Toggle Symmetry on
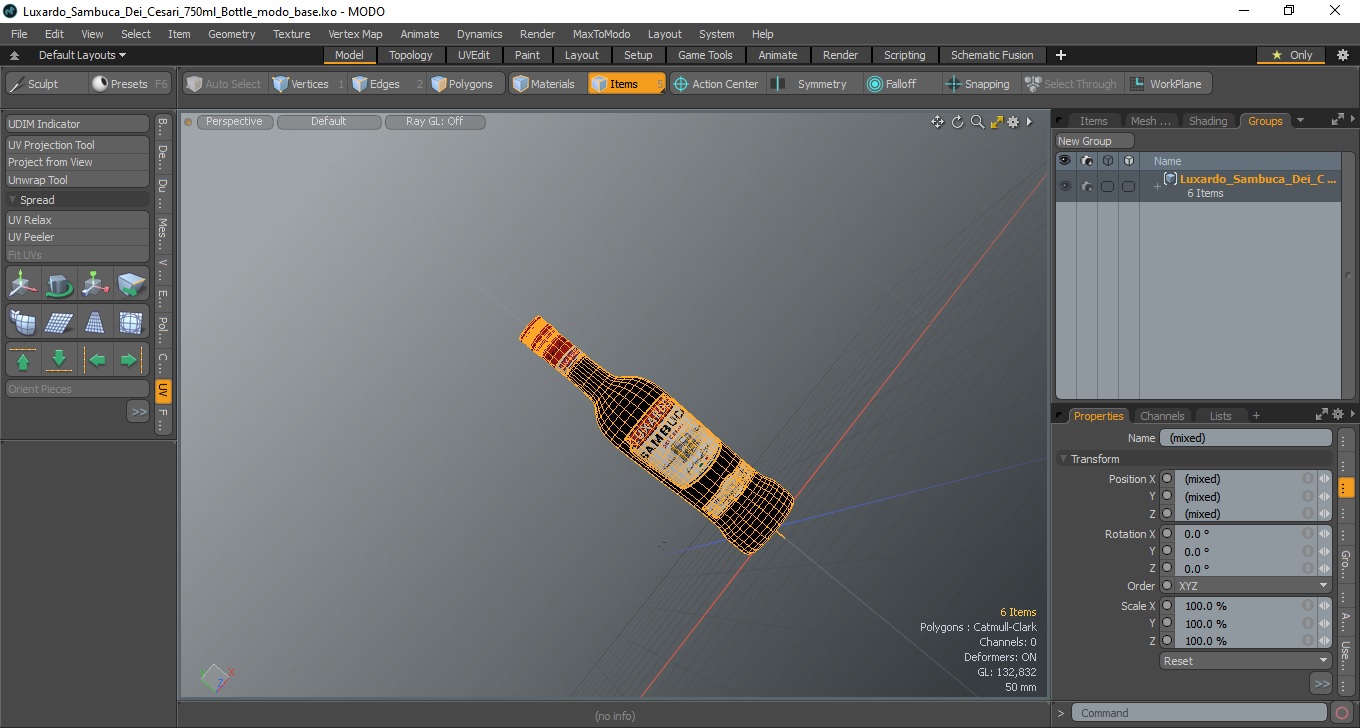This screenshot has height=728, width=1360. pyautogui.click(x=814, y=84)
